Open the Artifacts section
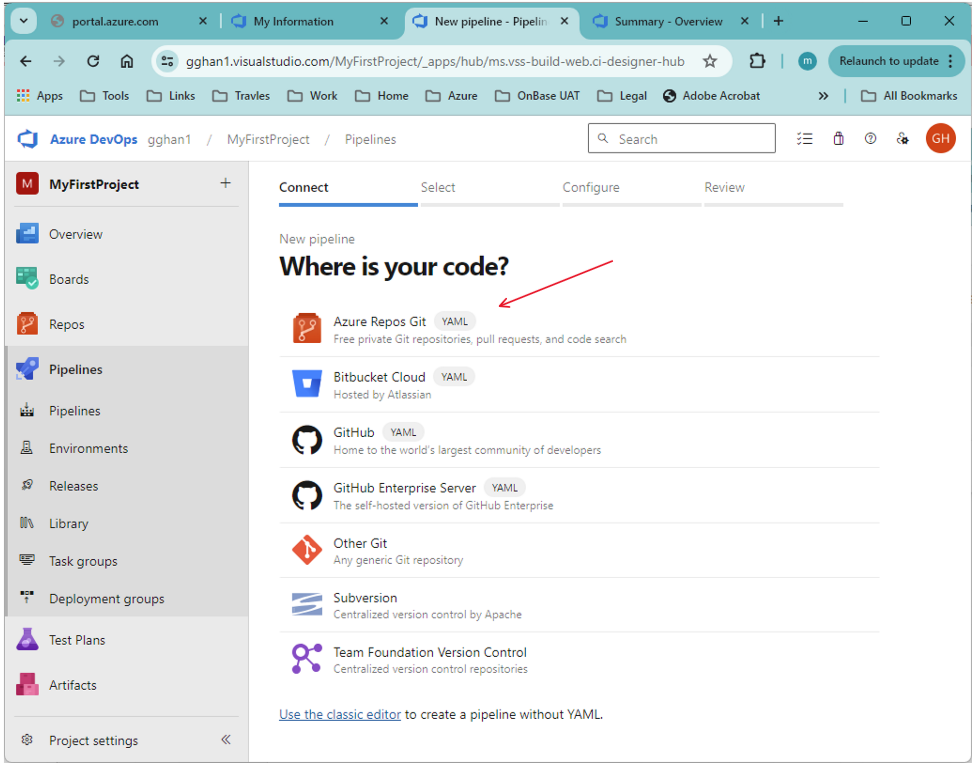 72,685
